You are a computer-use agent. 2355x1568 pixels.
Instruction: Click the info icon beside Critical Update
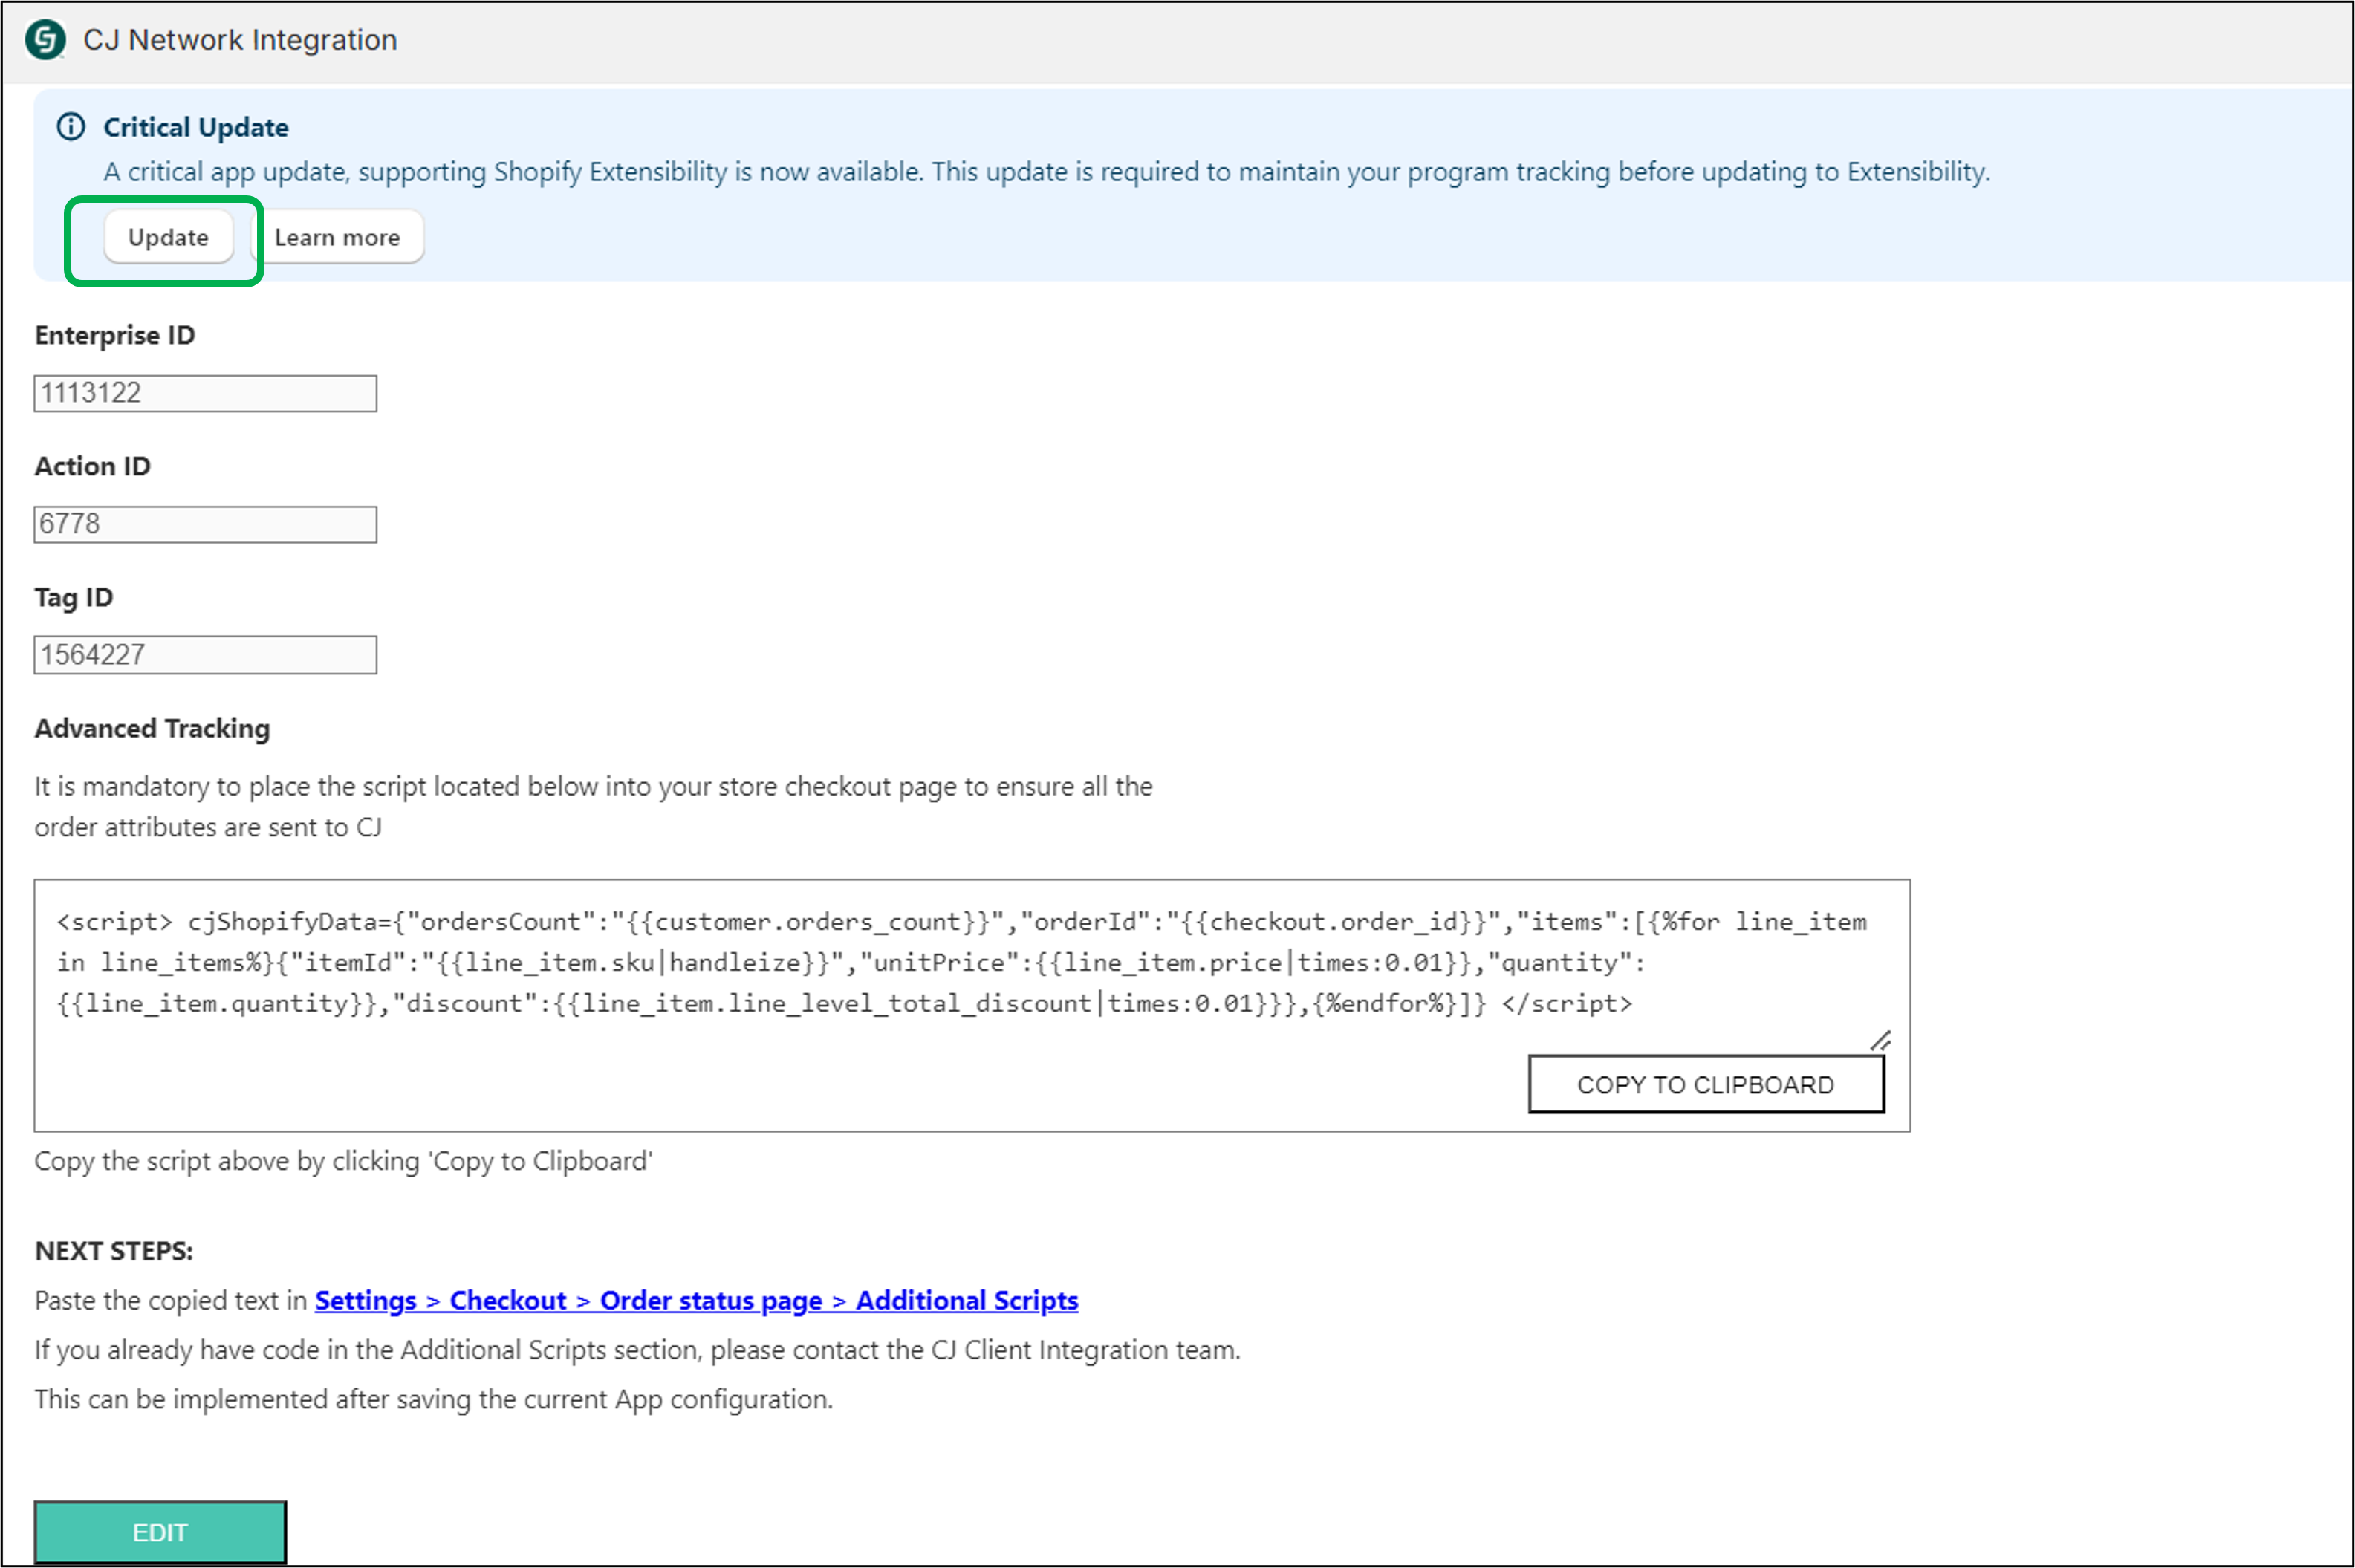[x=71, y=126]
